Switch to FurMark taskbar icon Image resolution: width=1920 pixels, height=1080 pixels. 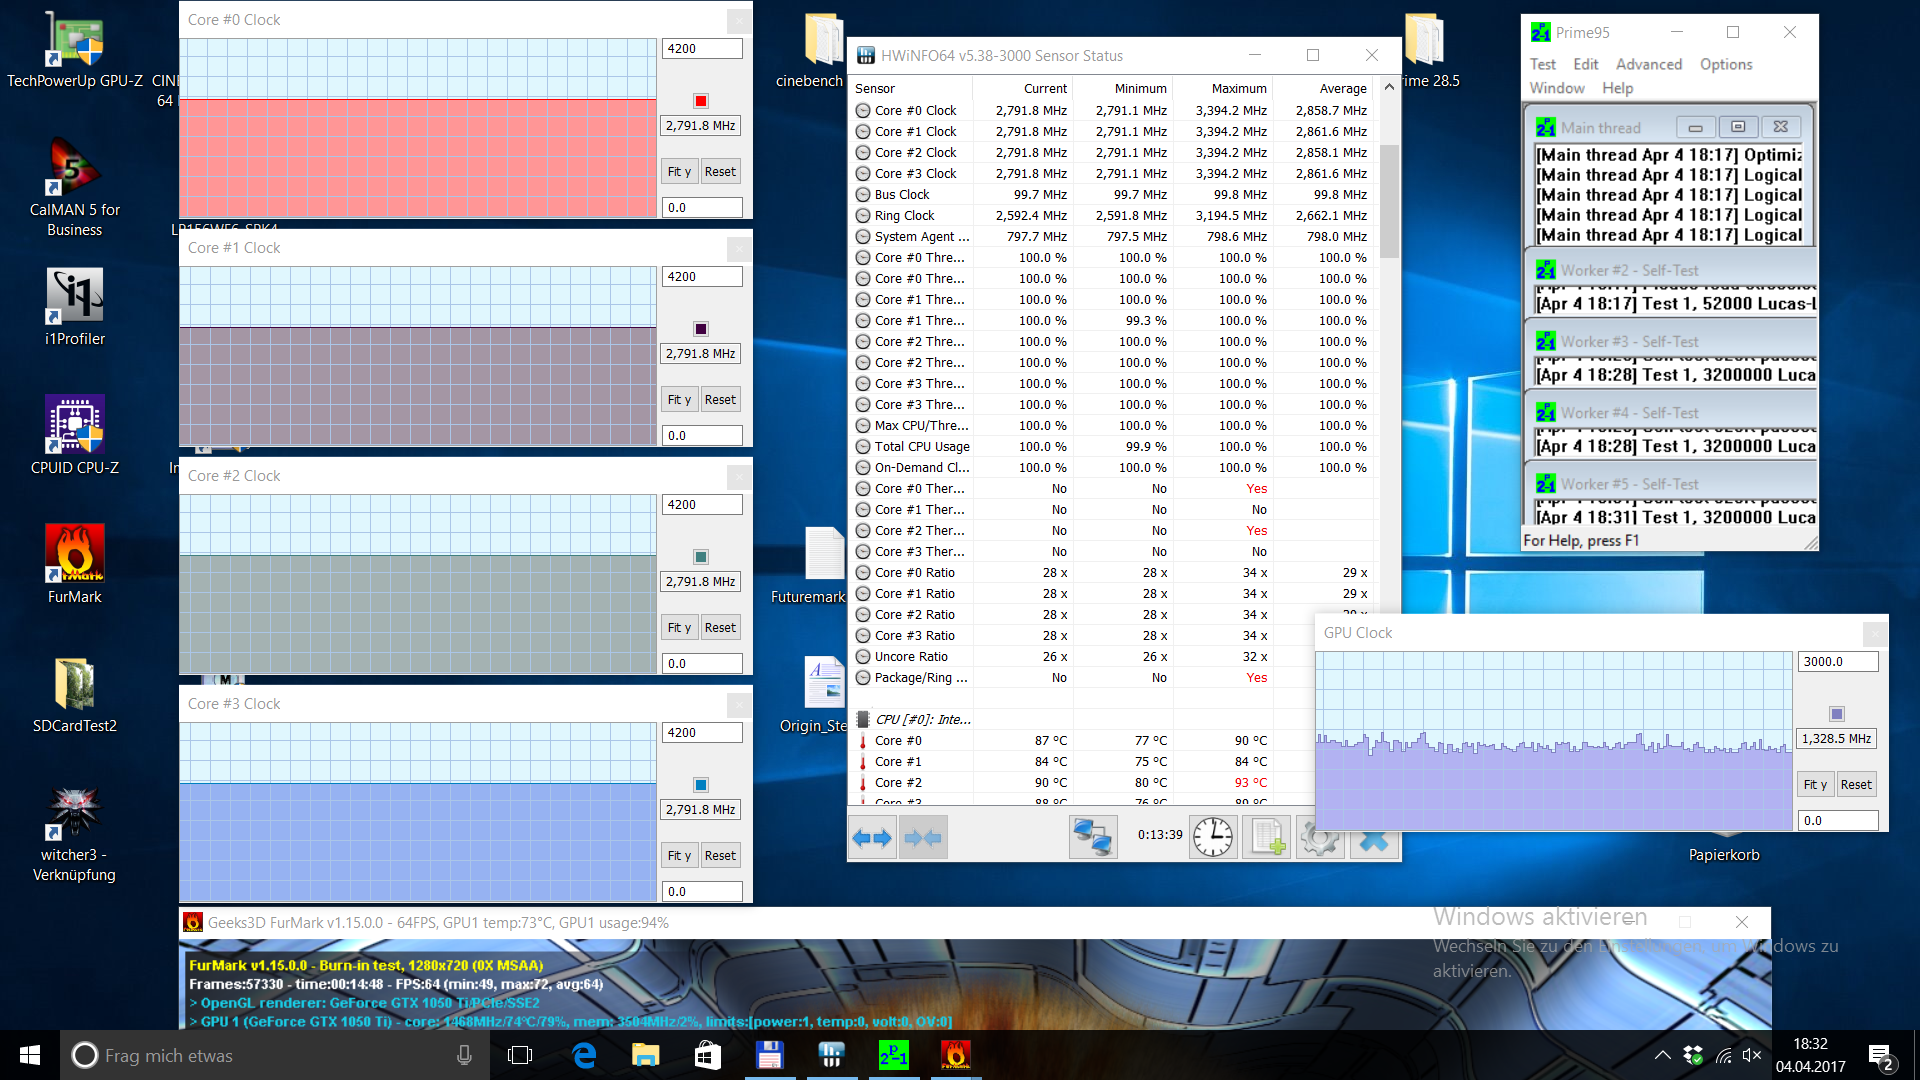pos(956,1055)
